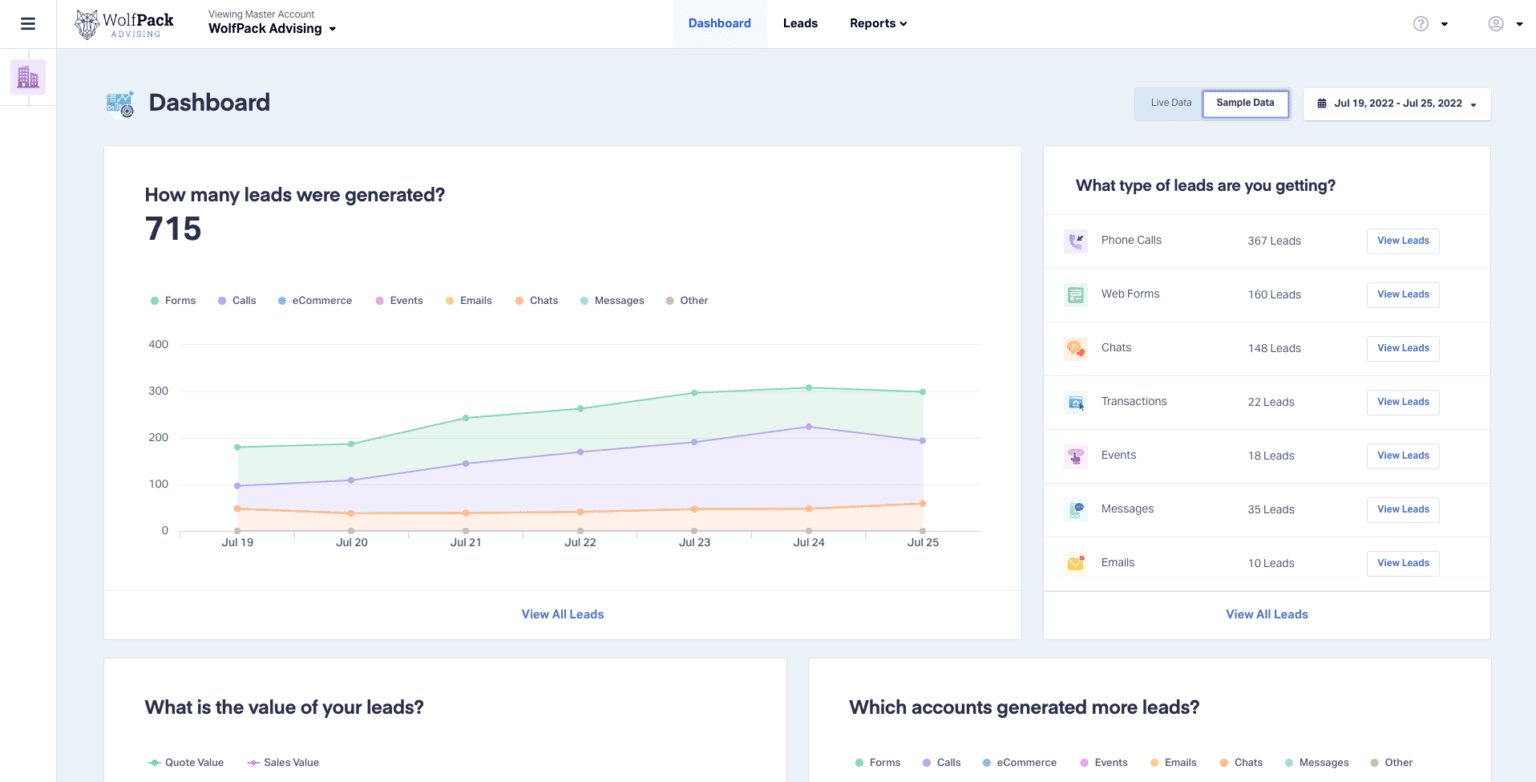This screenshot has height=782, width=1536.
Task: Click View All Leads under chart
Action: pyautogui.click(x=562, y=614)
